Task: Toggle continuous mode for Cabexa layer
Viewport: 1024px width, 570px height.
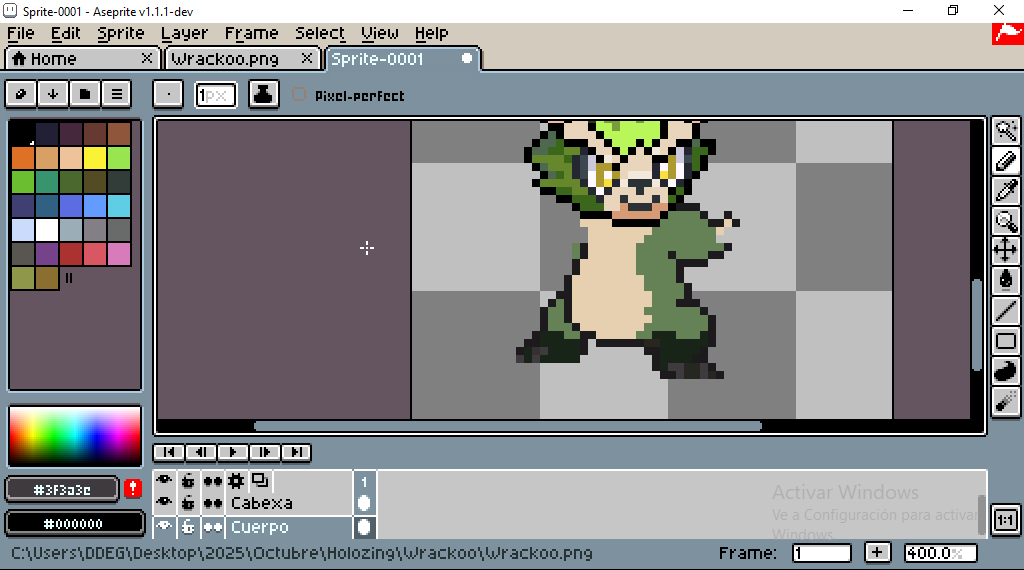Action: pyautogui.click(x=212, y=503)
